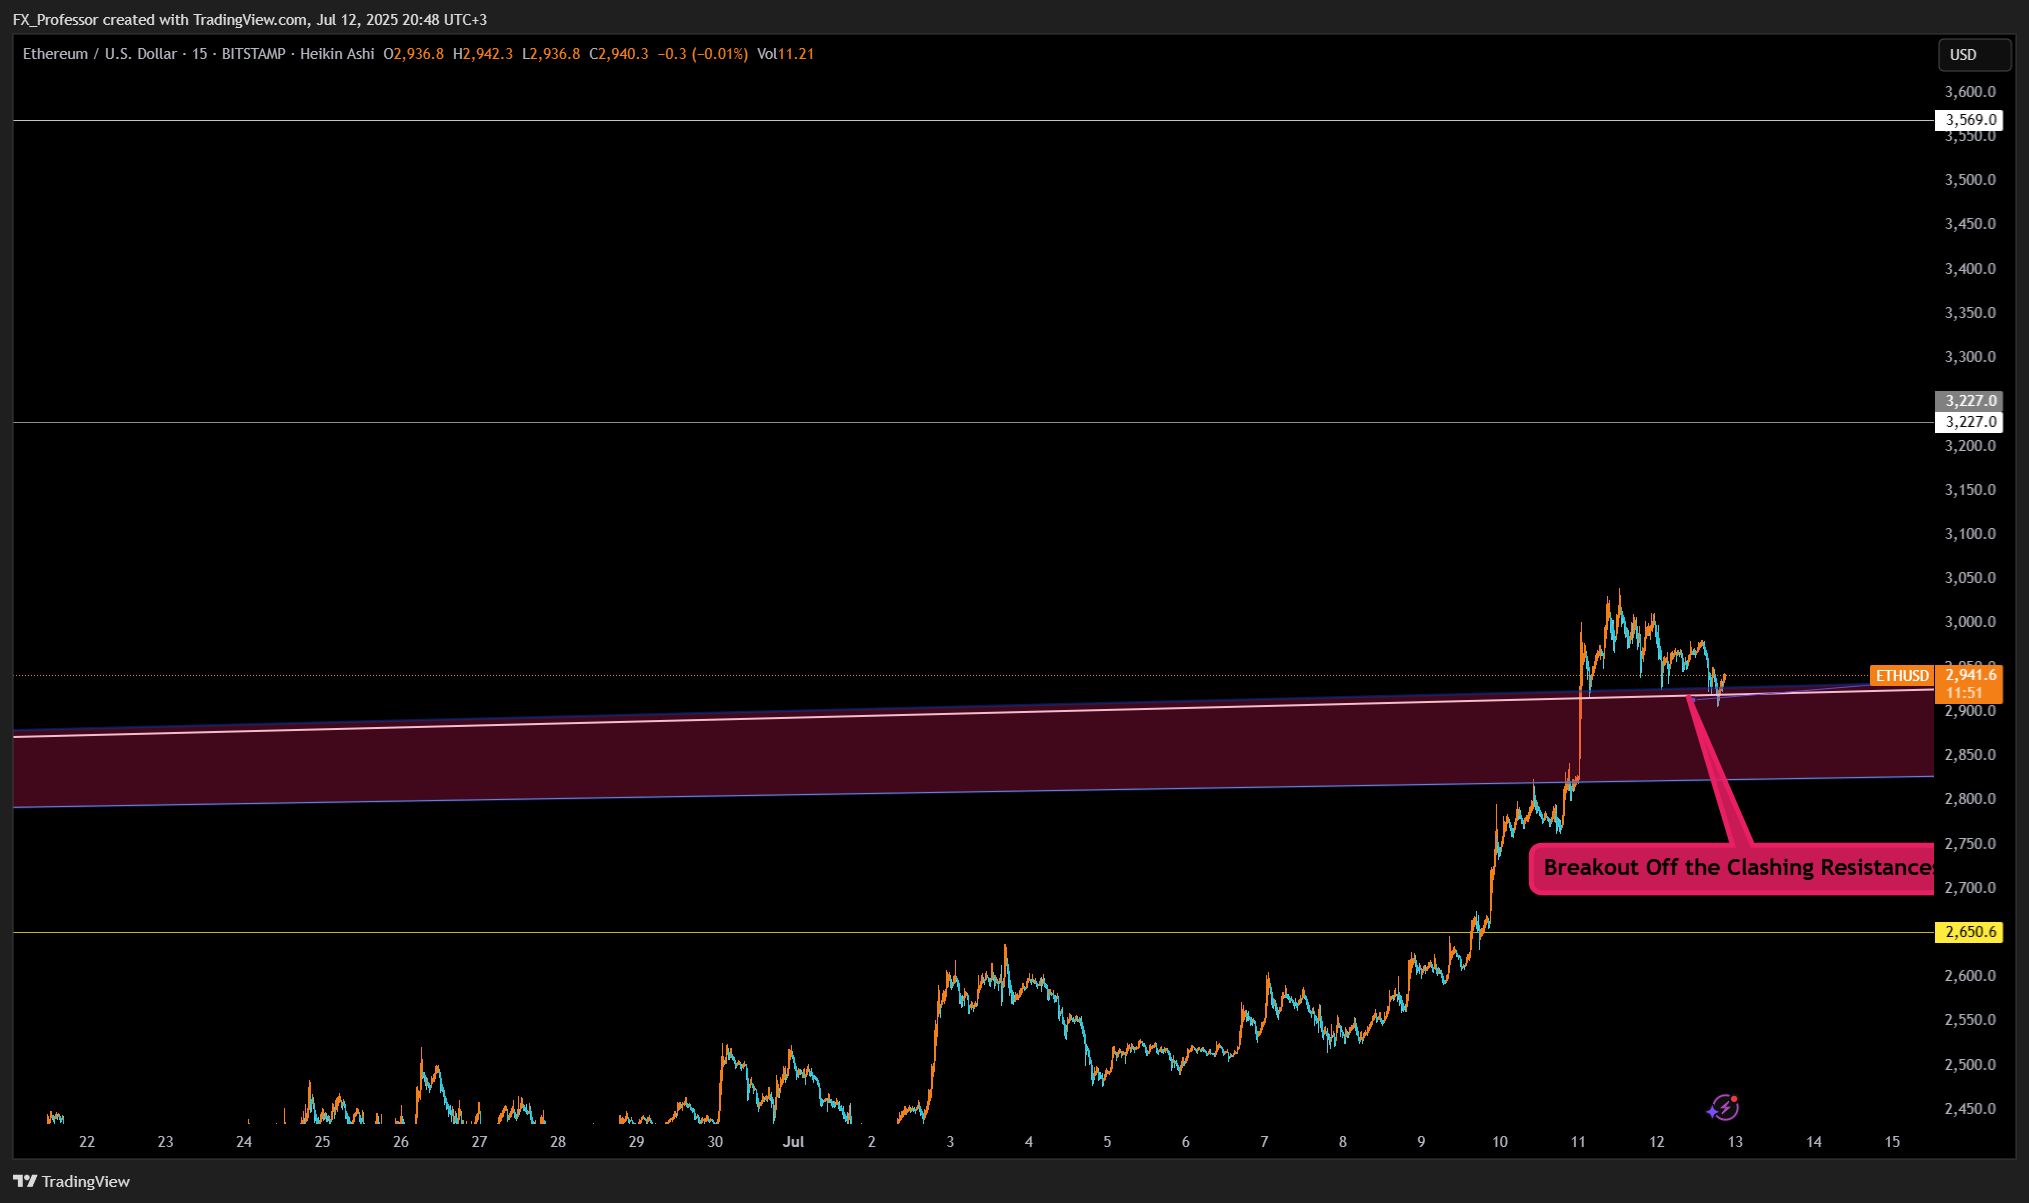This screenshot has height=1203, width=2029.
Task: Click the 2,450.0 price scale tick
Action: click(1970, 1108)
